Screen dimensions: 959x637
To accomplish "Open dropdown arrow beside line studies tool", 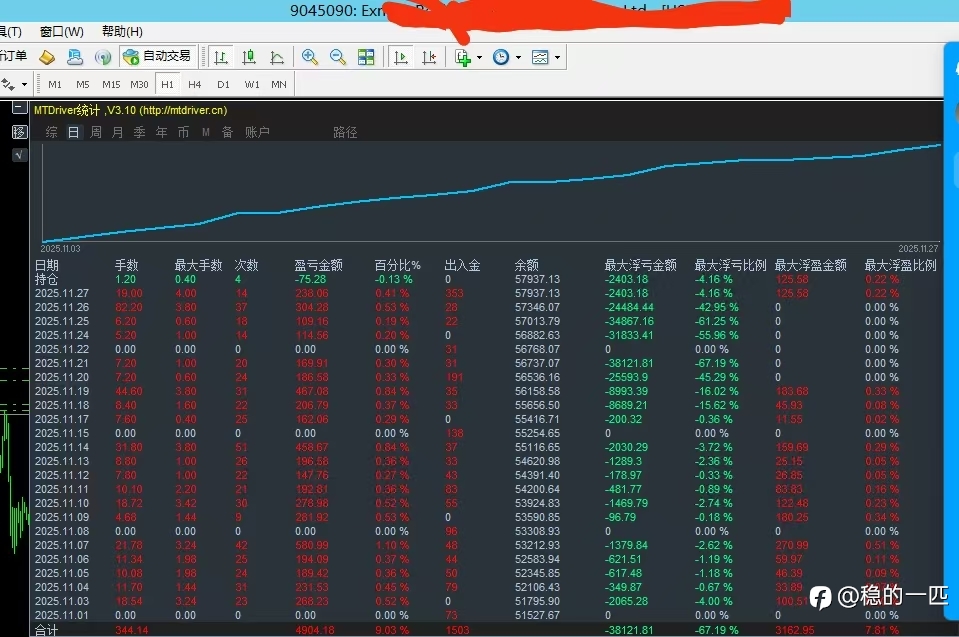I will point(24,84).
